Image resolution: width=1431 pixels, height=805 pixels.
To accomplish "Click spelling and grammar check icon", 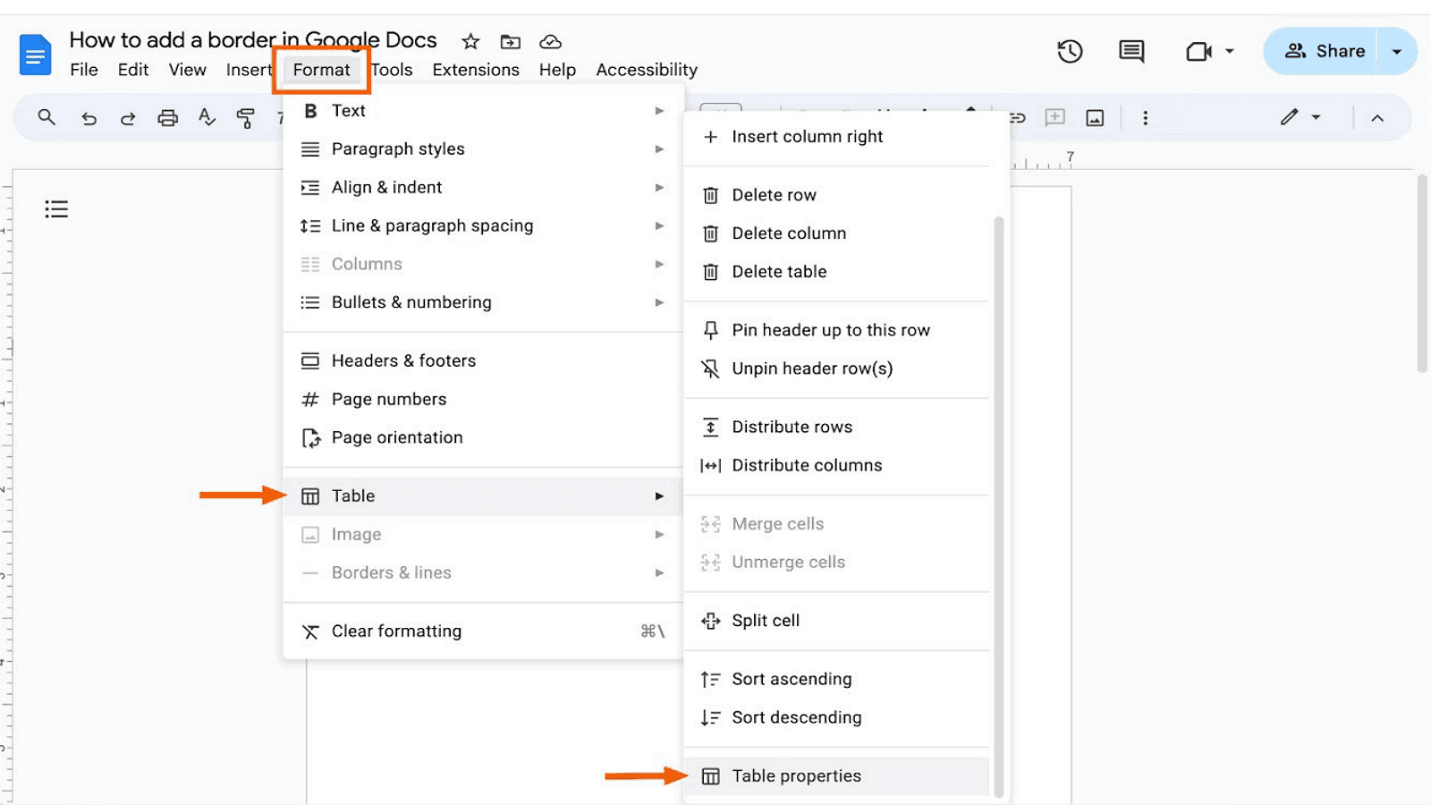I will [207, 118].
